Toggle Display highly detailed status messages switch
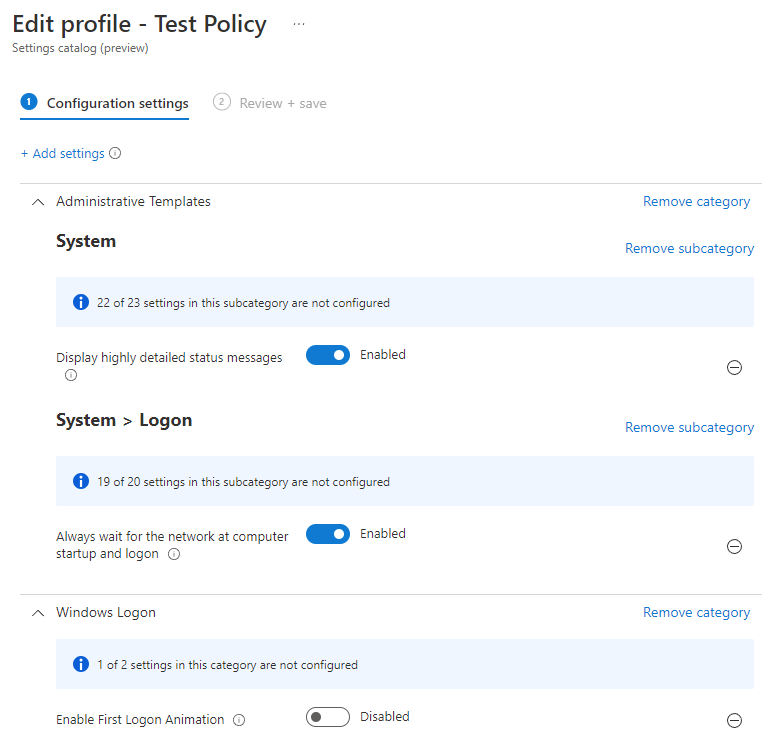This screenshot has width=777, height=749. click(328, 355)
